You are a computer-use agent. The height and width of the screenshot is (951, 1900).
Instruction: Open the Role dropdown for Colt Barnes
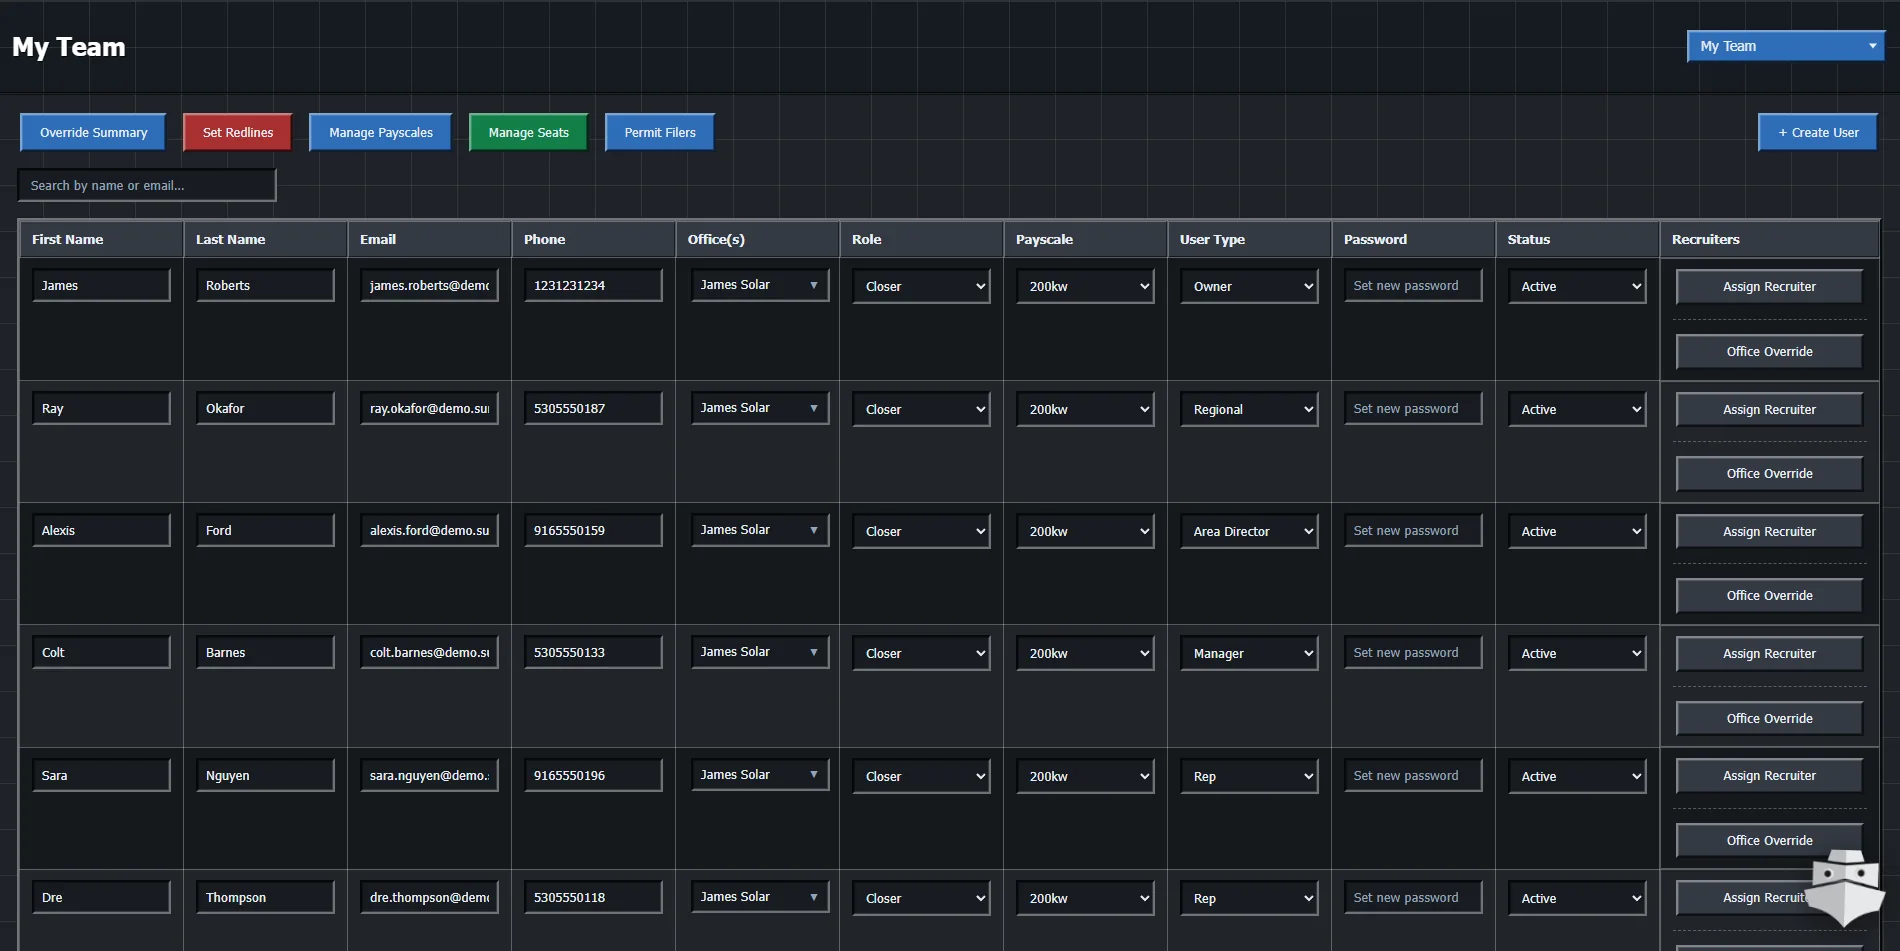[x=921, y=653]
